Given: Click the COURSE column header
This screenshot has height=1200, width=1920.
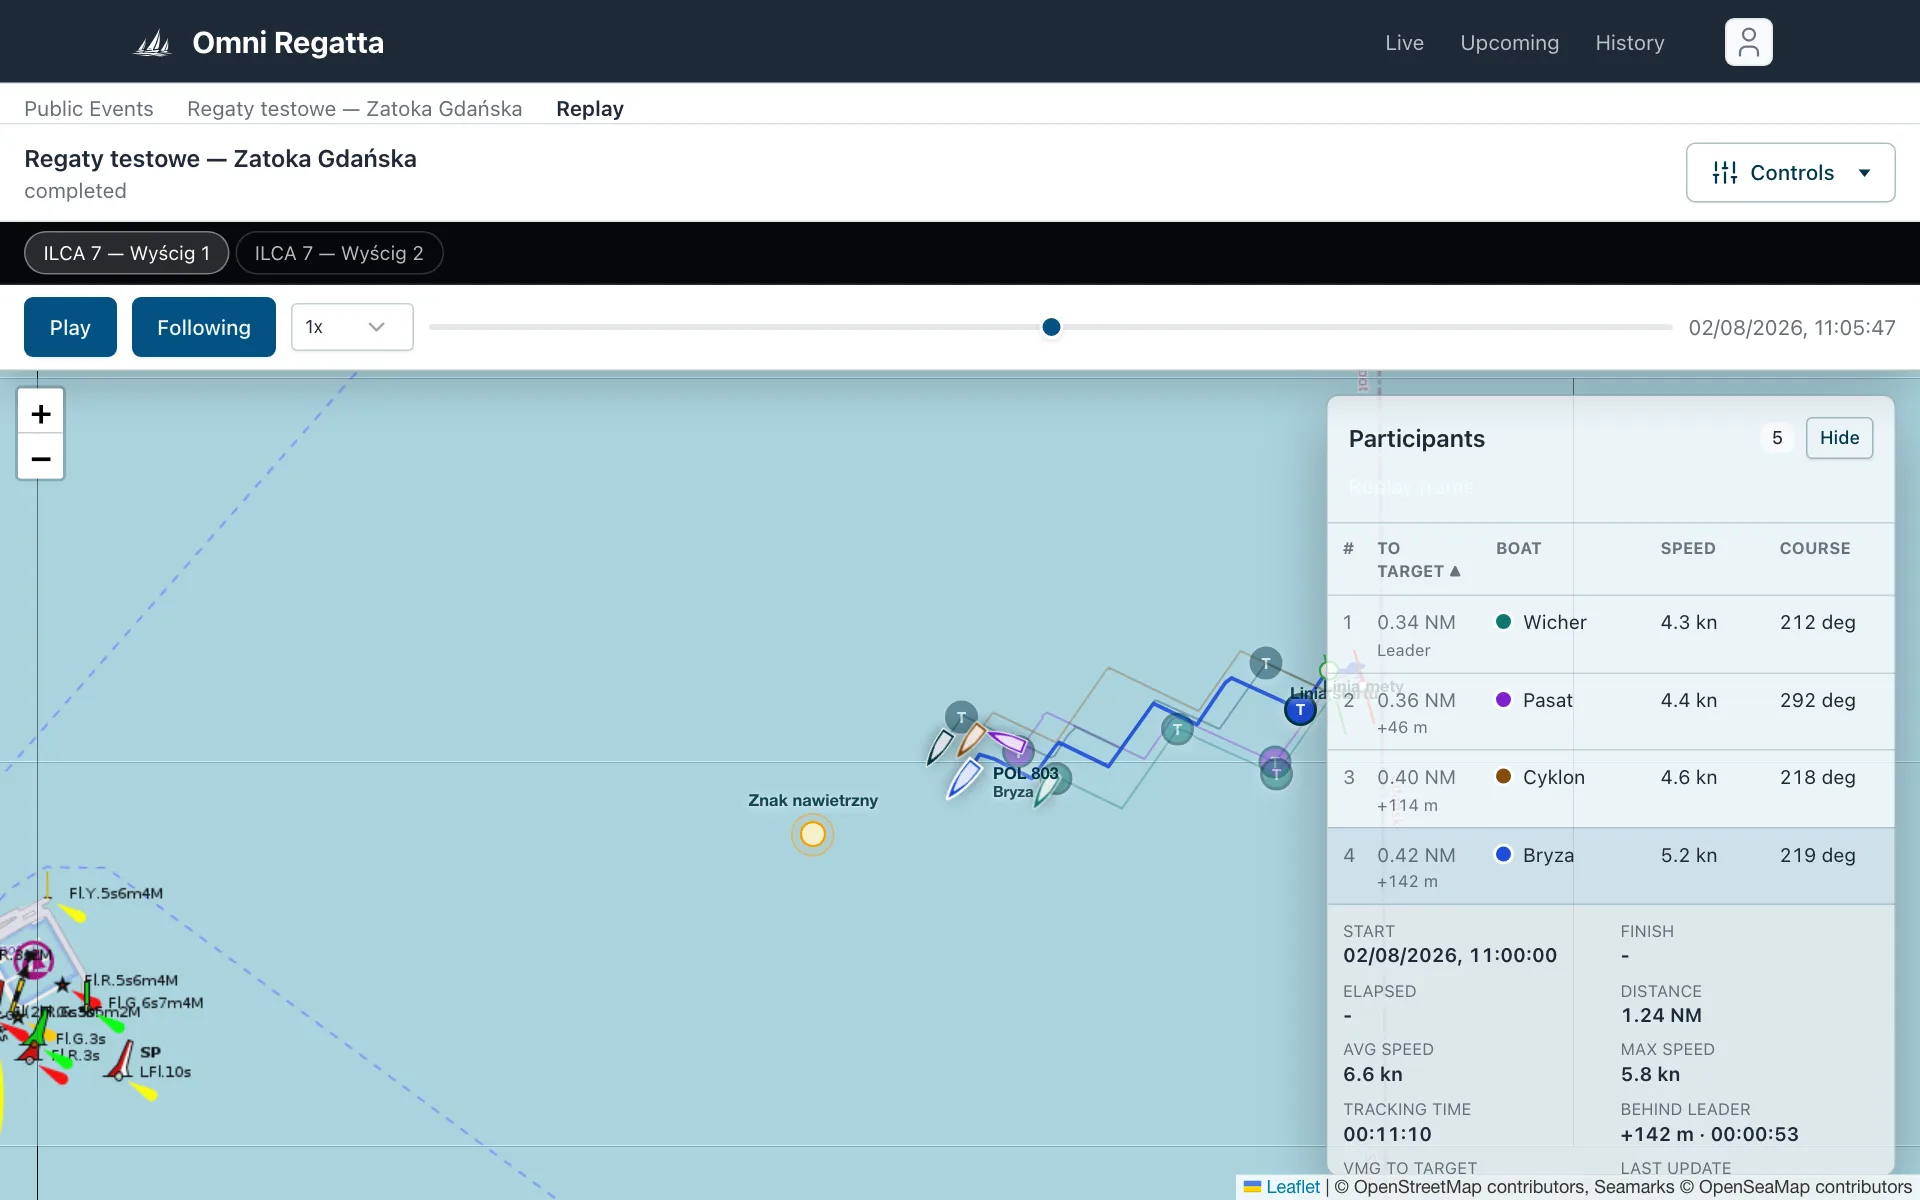Looking at the screenshot, I should [1814, 548].
